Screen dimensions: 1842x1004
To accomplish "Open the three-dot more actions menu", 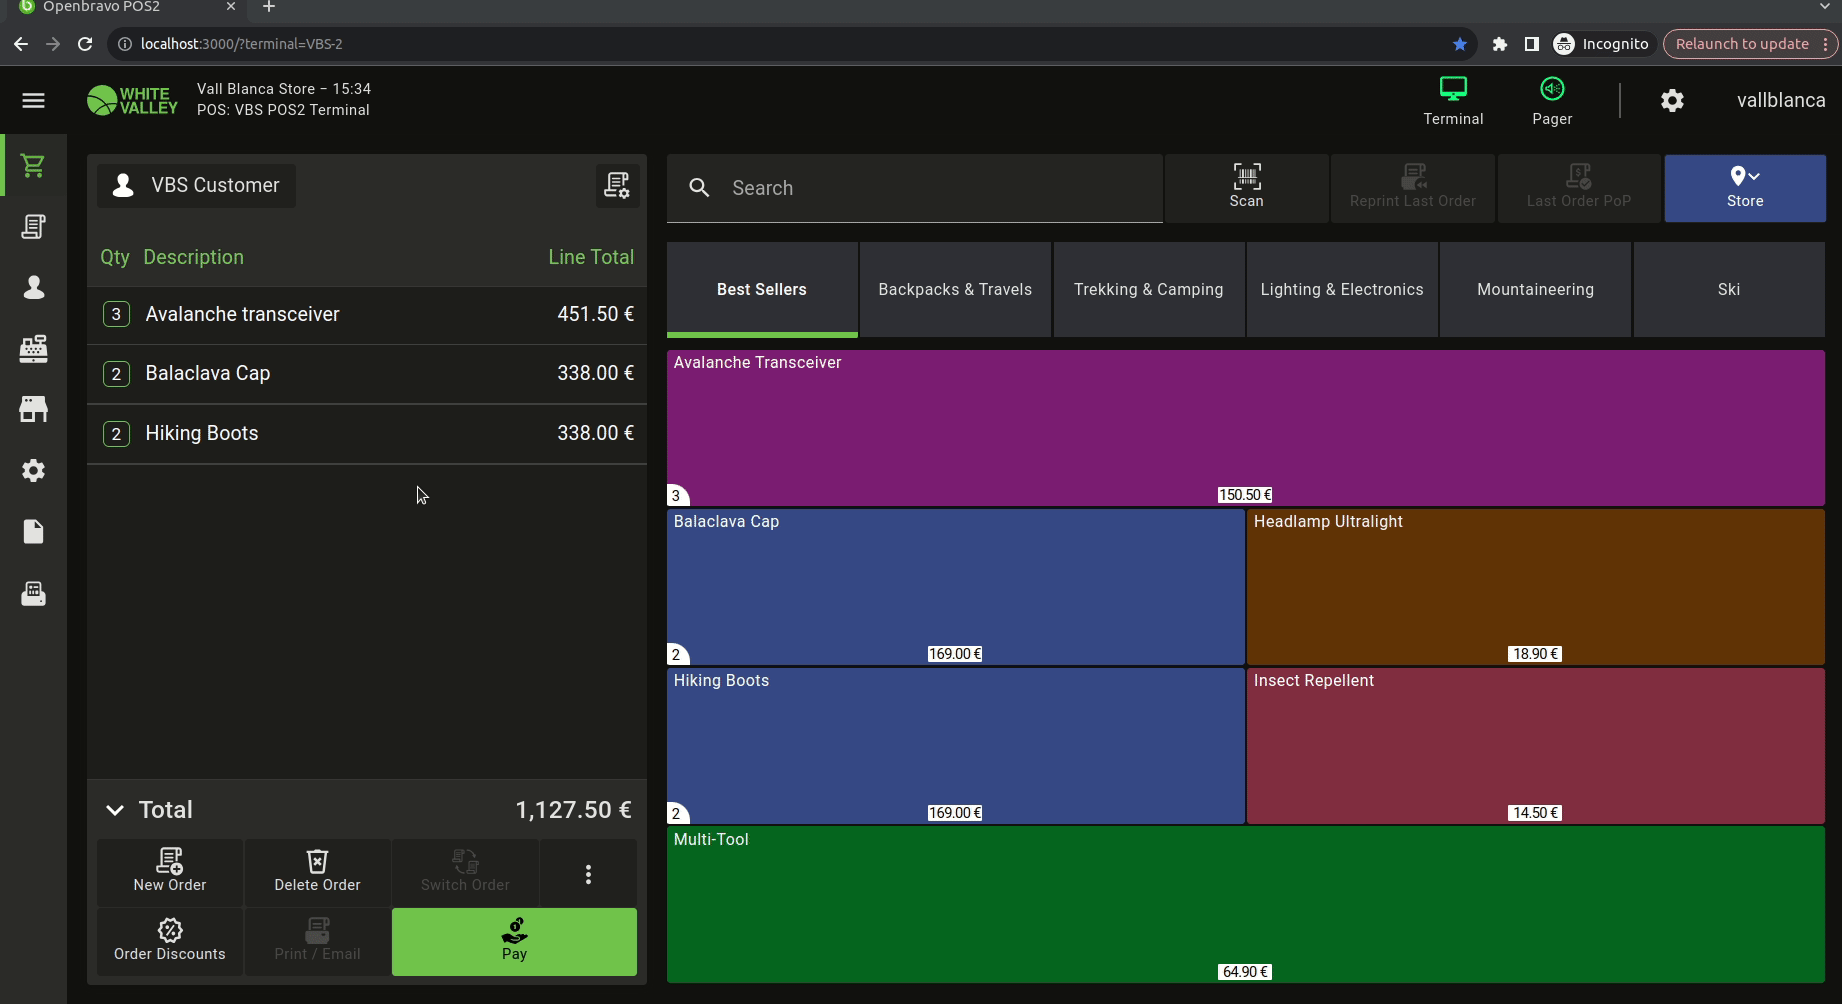I will point(588,874).
